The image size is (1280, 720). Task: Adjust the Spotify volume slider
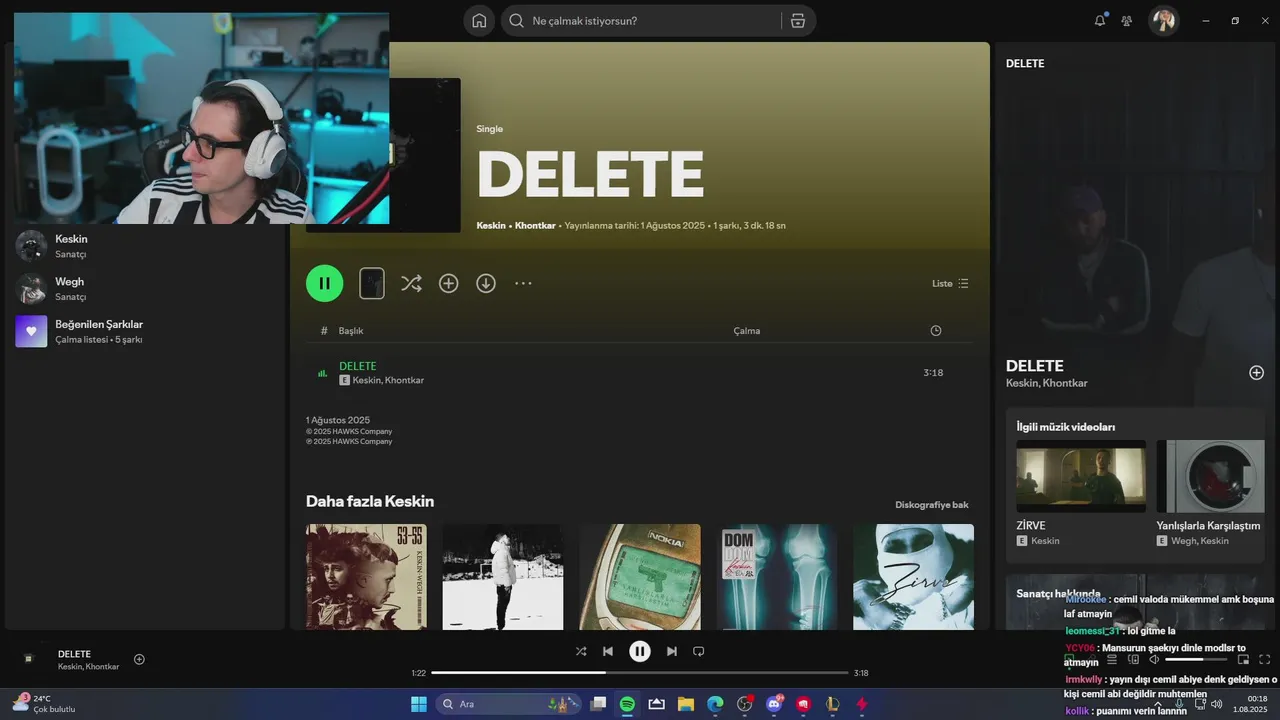[1197, 659]
